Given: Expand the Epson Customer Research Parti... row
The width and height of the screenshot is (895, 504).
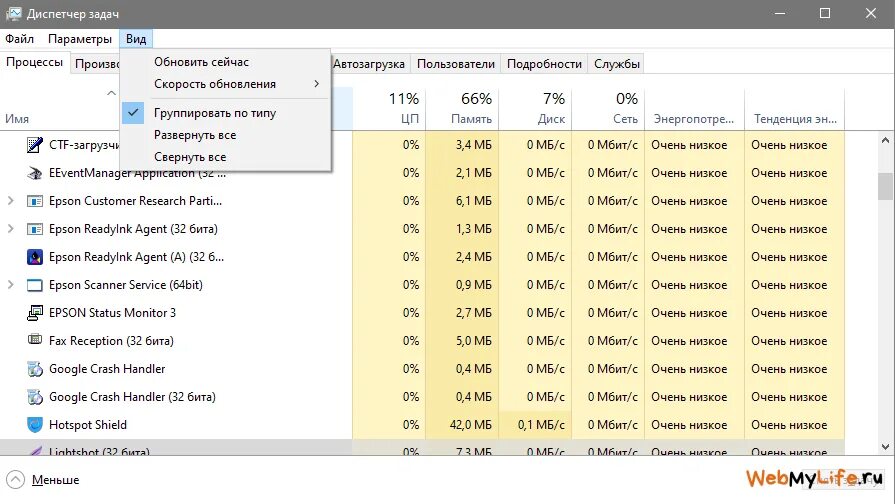Looking at the screenshot, I should (x=10, y=200).
